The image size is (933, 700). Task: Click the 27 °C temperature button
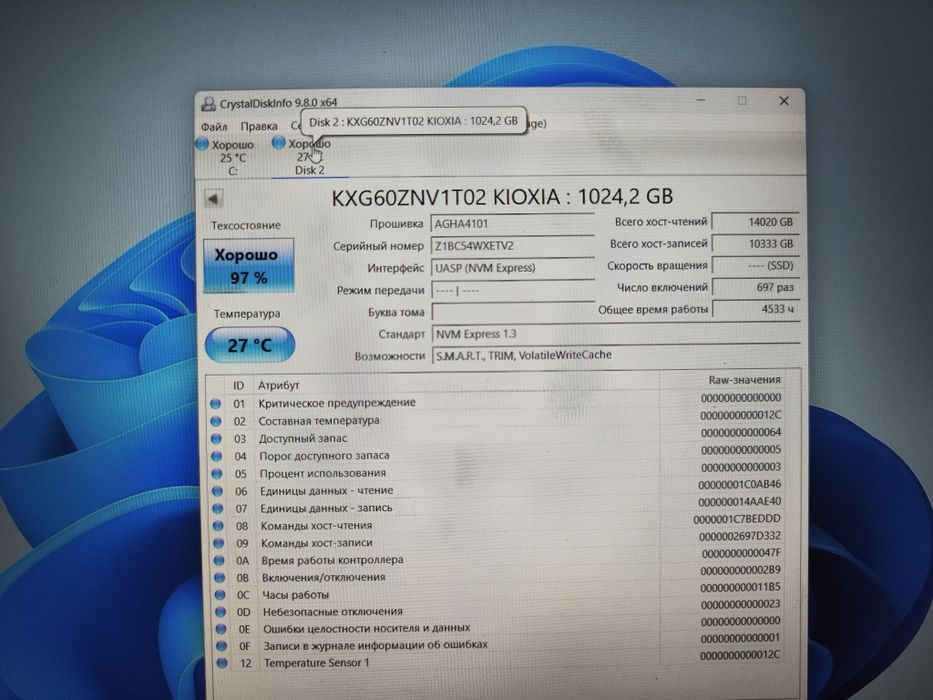[250, 345]
